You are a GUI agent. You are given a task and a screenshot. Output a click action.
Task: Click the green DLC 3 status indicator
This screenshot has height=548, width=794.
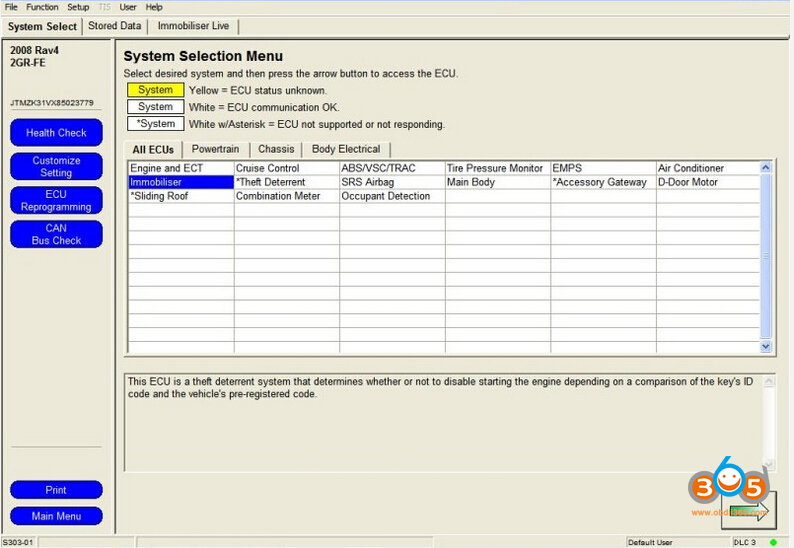pos(773,542)
